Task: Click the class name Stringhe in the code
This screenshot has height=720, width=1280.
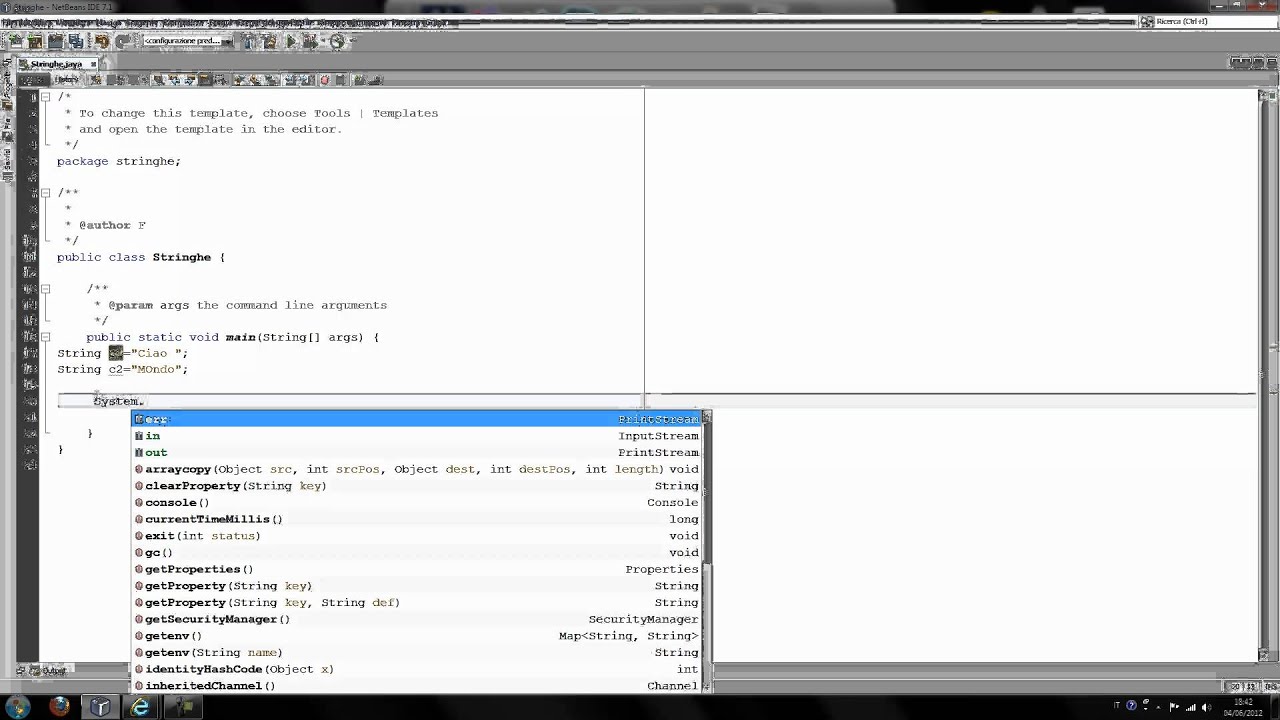Action: tap(182, 257)
